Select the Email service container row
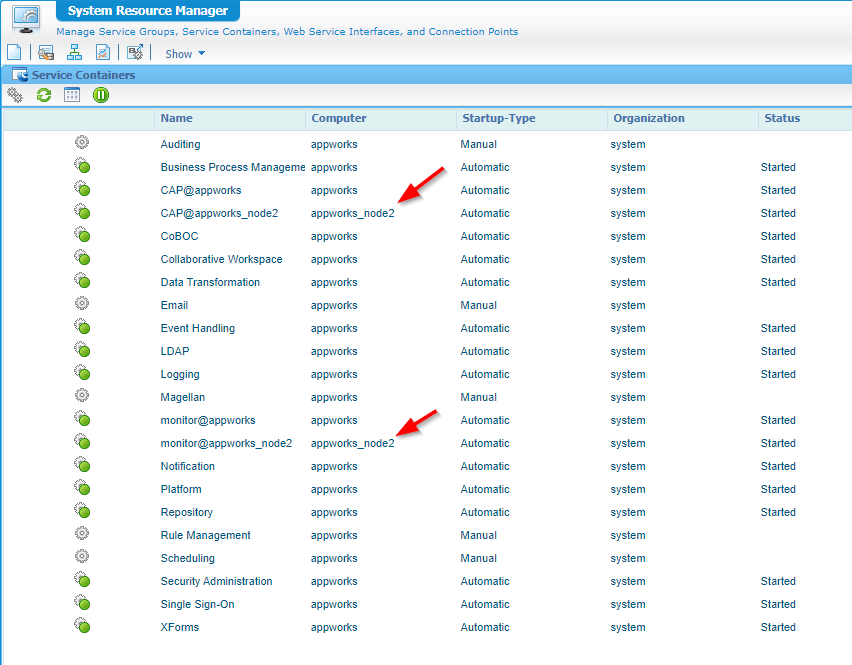Image resolution: width=852 pixels, height=665 pixels. (x=174, y=305)
